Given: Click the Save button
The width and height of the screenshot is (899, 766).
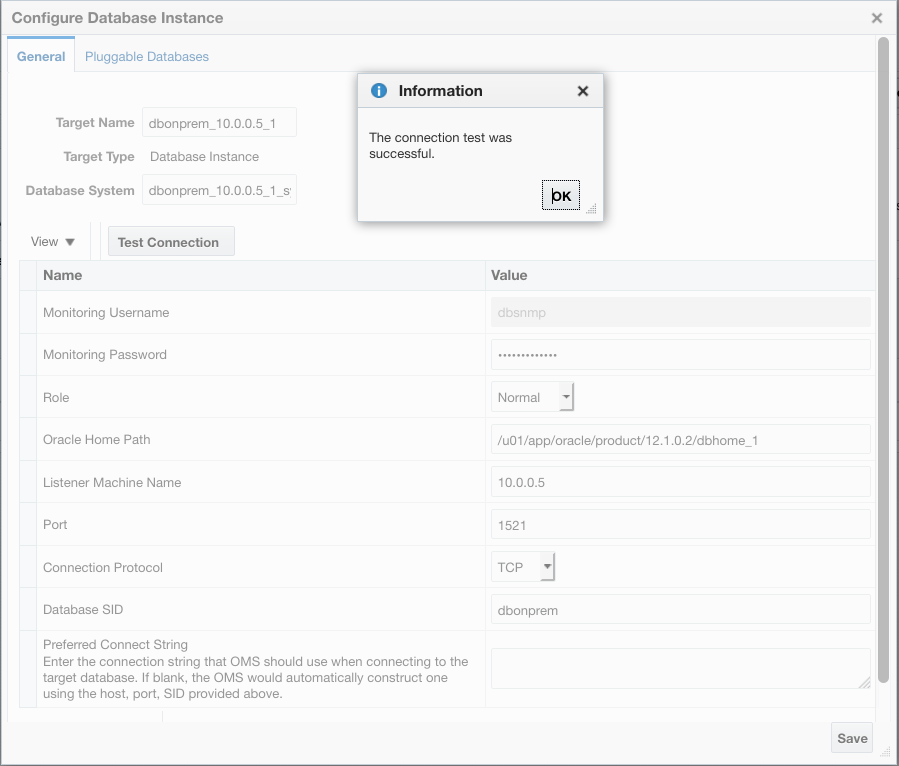Looking at the screenshot, I should (x=852, y=738).
